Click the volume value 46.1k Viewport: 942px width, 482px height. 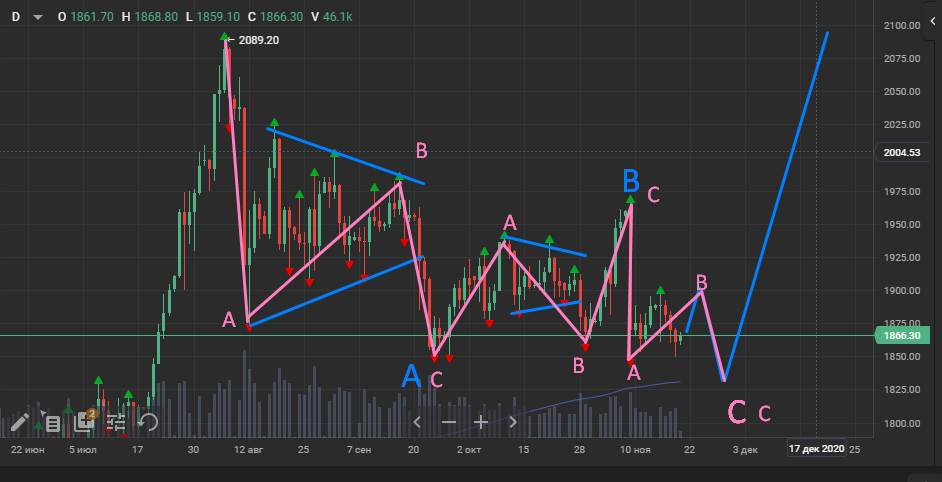[337, 17]
